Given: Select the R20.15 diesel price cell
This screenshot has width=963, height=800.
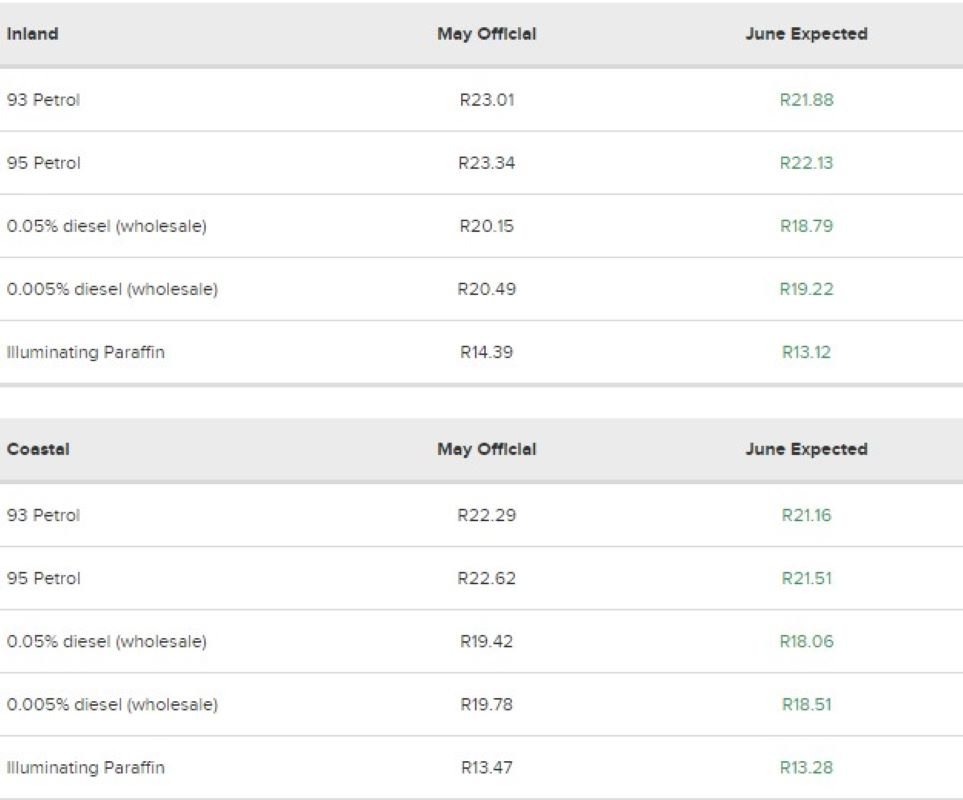Looking at the screenshot, I should point(486,226).
